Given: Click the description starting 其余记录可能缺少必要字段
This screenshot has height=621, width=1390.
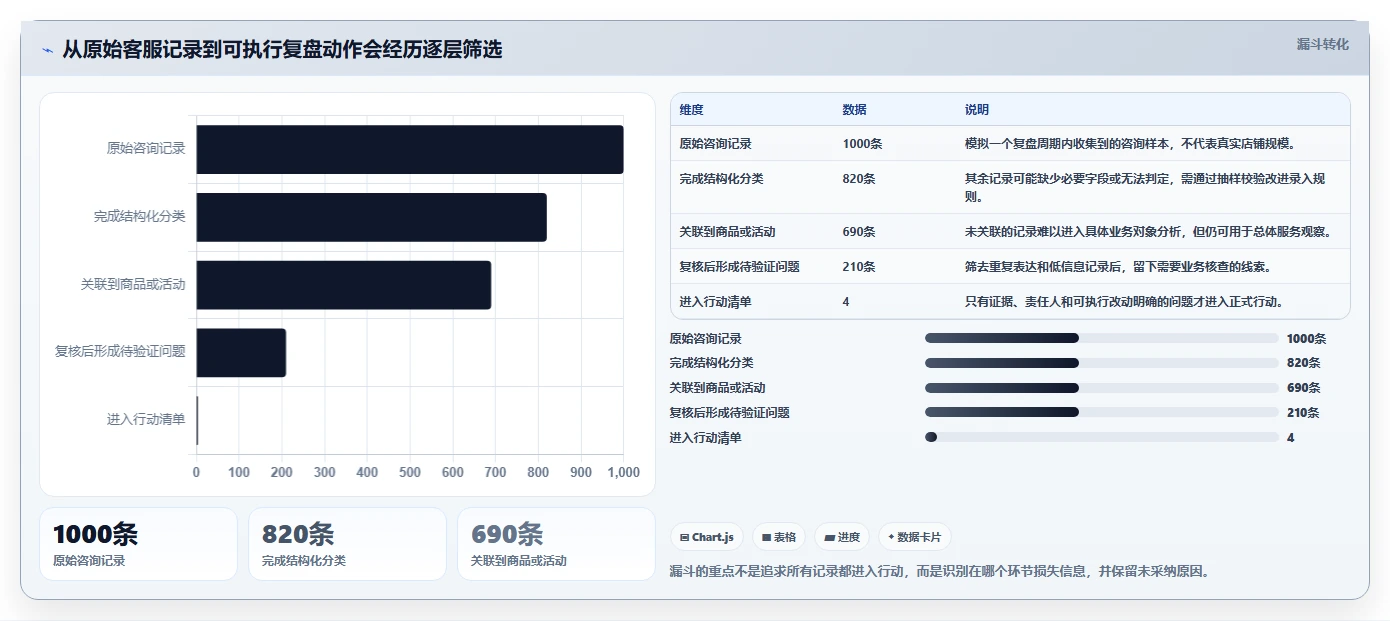Looking at the screenshot, I should click(x=1145, y=188).
